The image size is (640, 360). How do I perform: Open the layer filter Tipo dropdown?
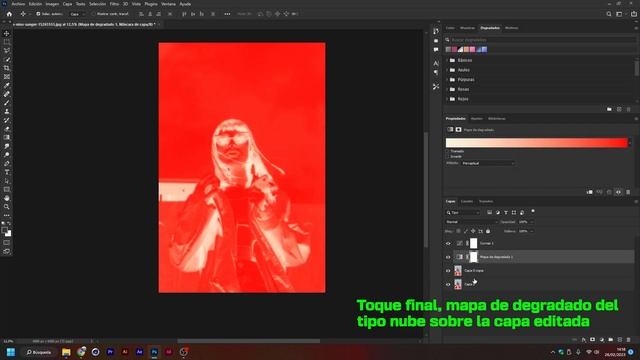pyautogui.click(x=463, y=213)
